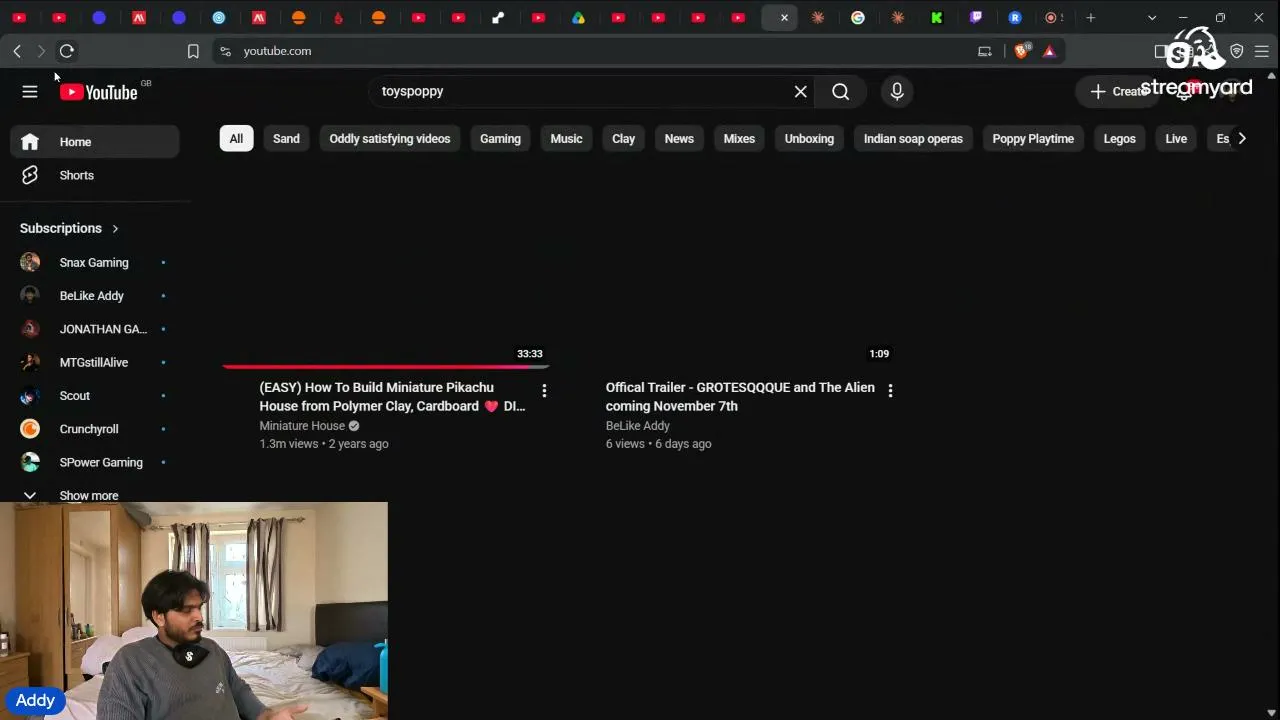This screenshot has width=1280, height=720.
Task: Switch to the green K Kick tab
Action: tap(937, 17)
